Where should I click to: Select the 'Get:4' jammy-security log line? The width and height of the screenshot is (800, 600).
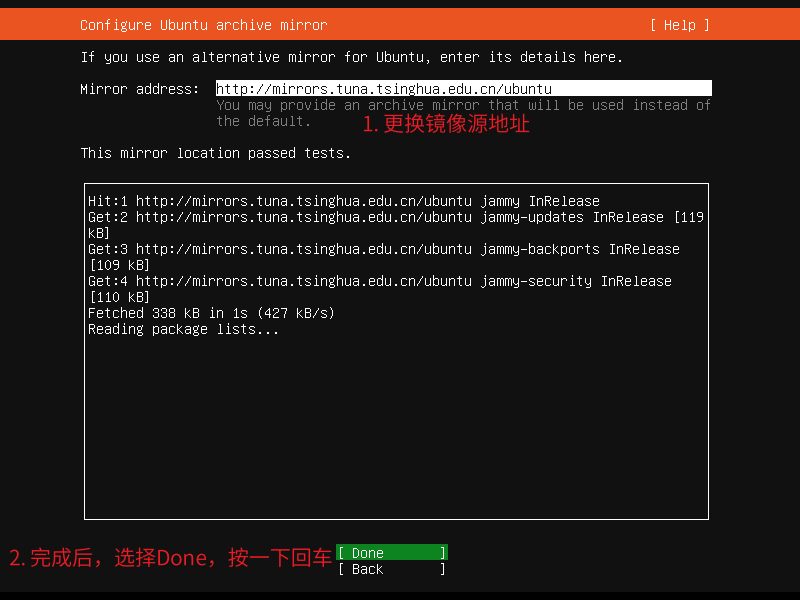379,281
